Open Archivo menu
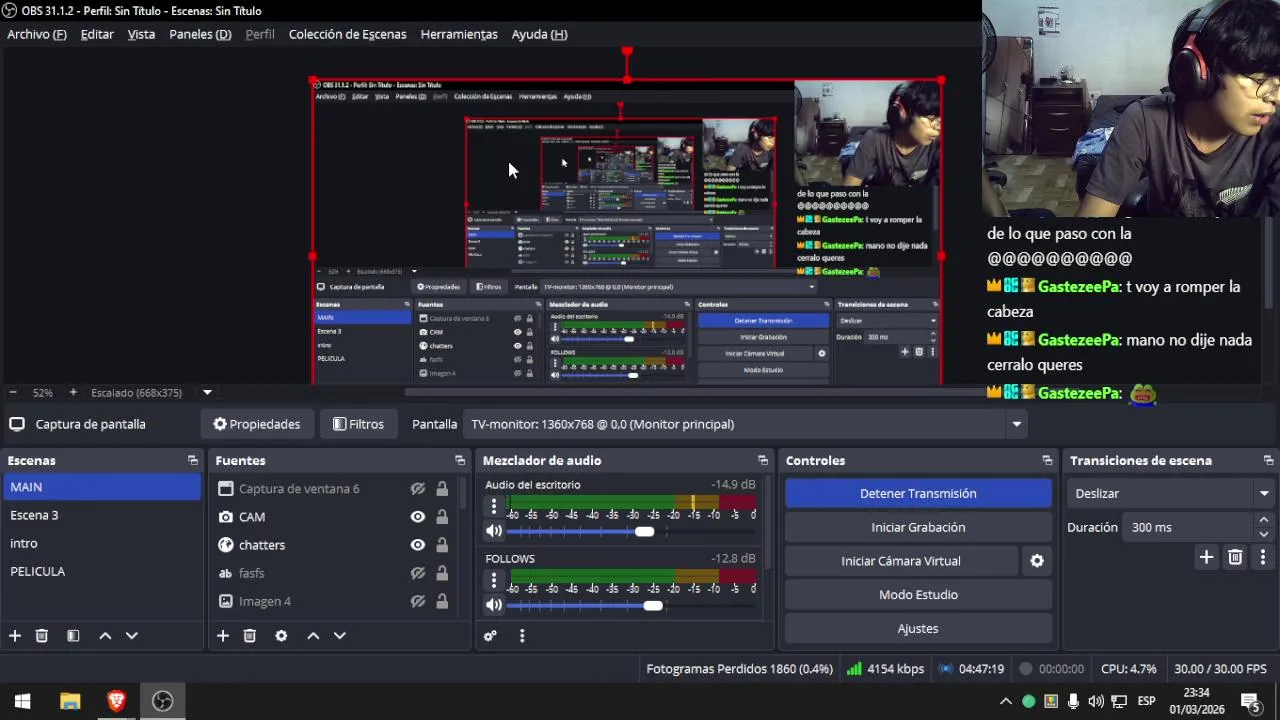 (37, 34)
